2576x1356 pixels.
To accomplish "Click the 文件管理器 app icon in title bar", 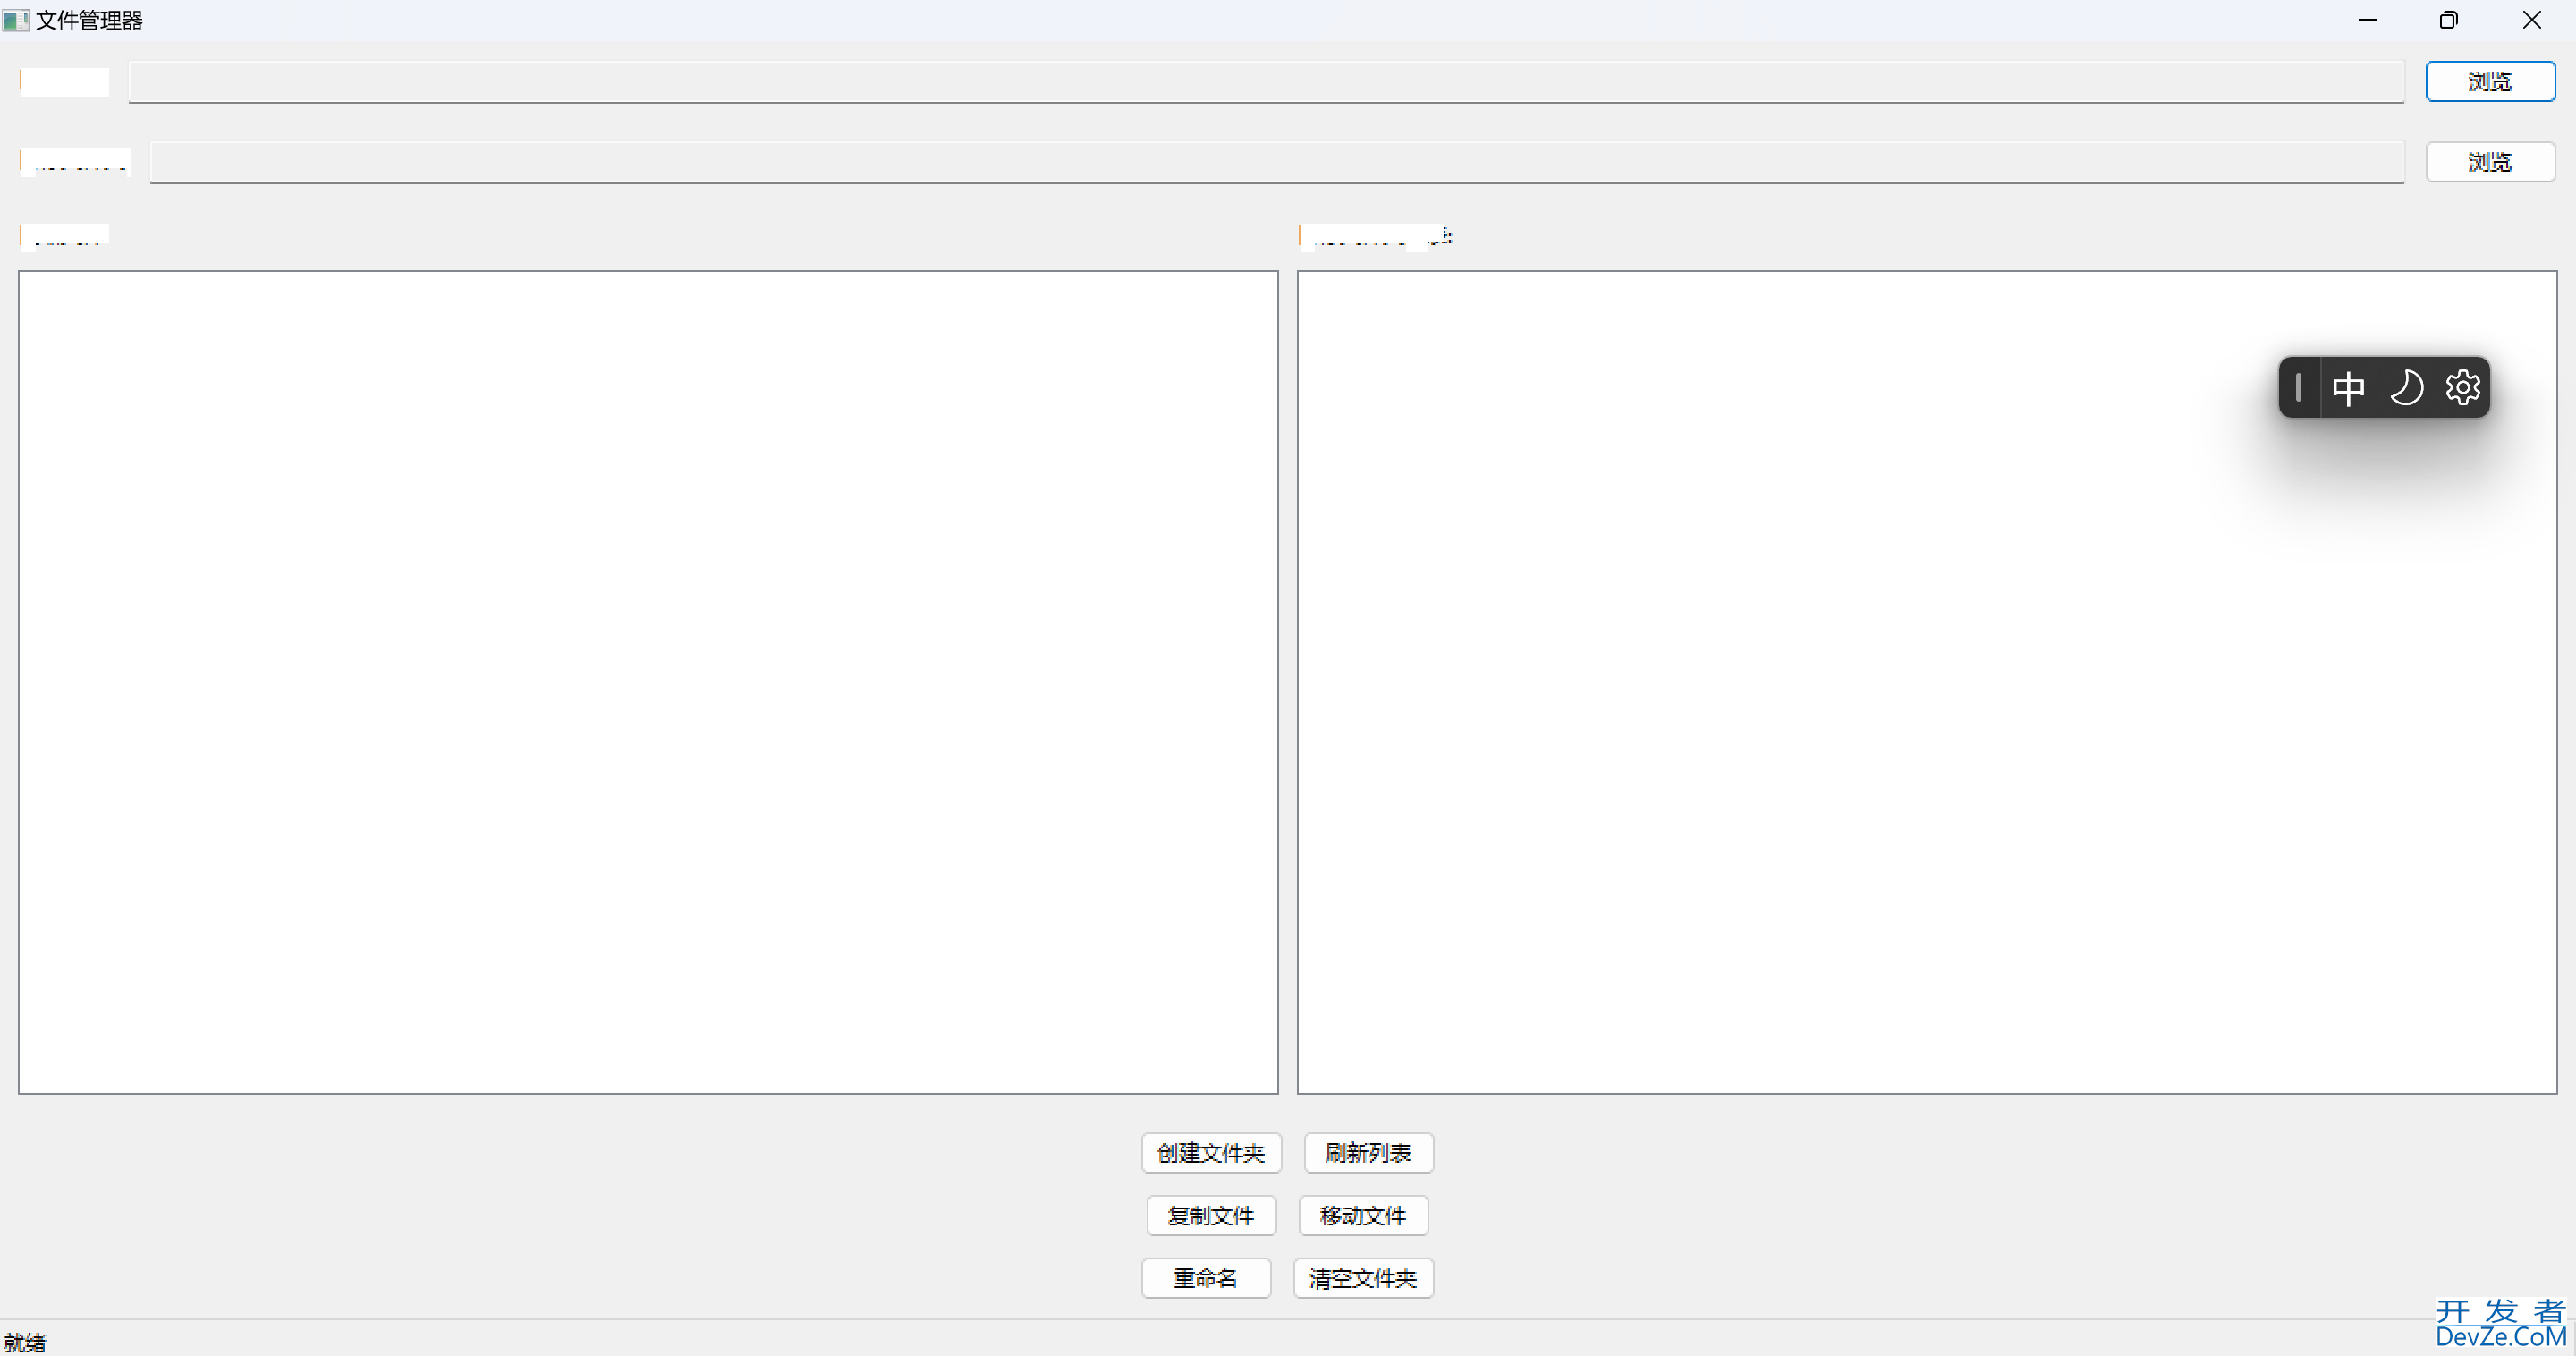I will click(15, 20).
